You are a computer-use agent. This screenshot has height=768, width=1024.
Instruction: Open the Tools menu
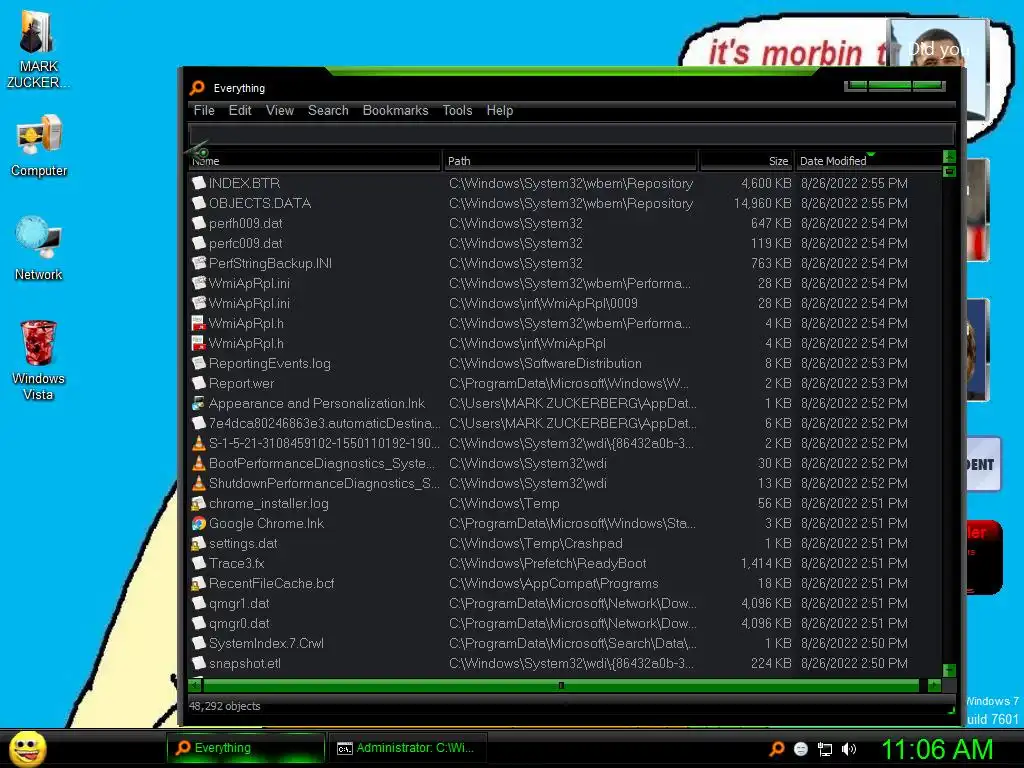pos(457,110)
